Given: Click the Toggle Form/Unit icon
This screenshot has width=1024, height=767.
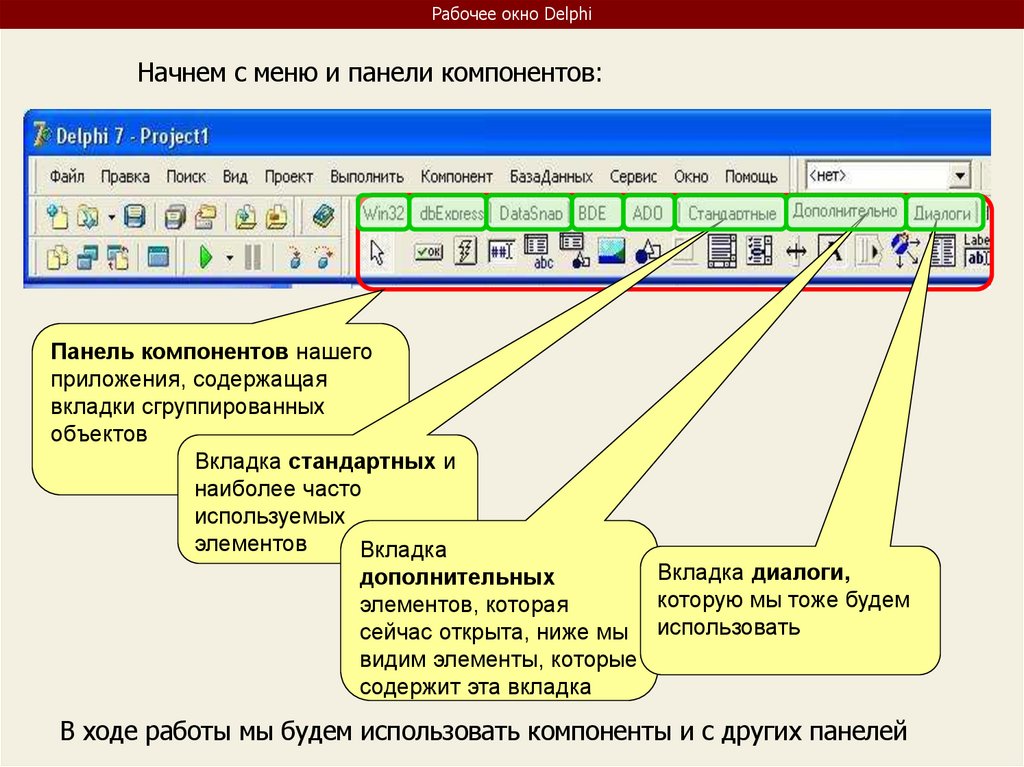Looking at the screenshot, I should coord(118,257).
